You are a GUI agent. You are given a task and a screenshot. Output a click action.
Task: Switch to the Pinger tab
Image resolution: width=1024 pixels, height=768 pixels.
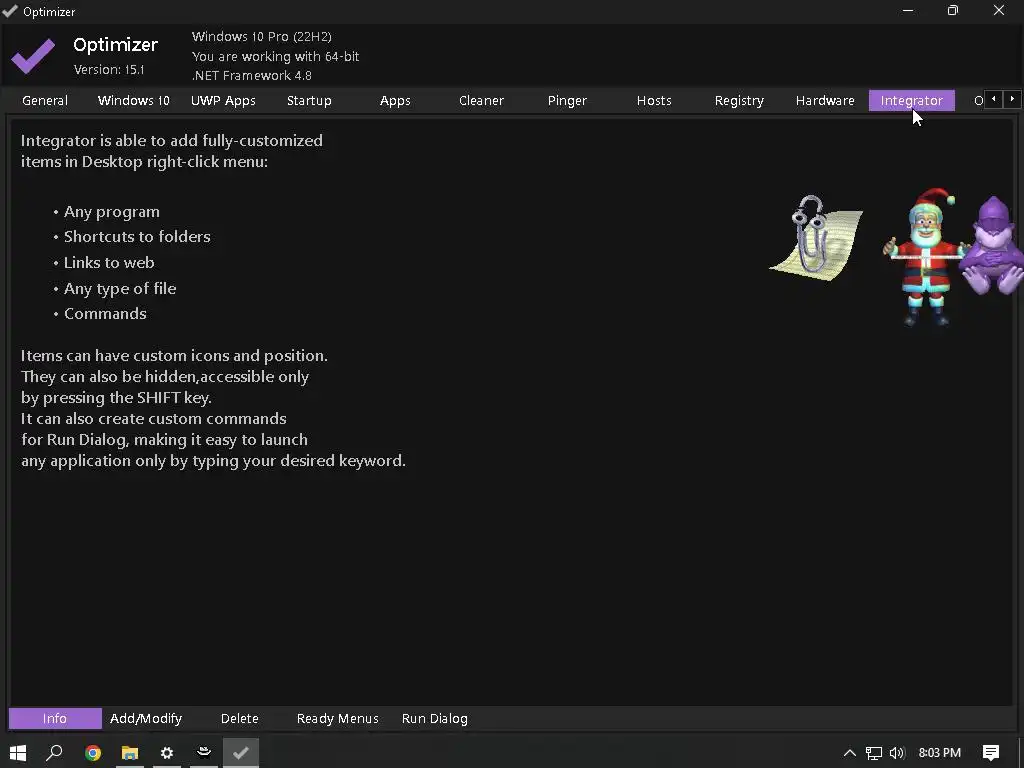(568, 101)
